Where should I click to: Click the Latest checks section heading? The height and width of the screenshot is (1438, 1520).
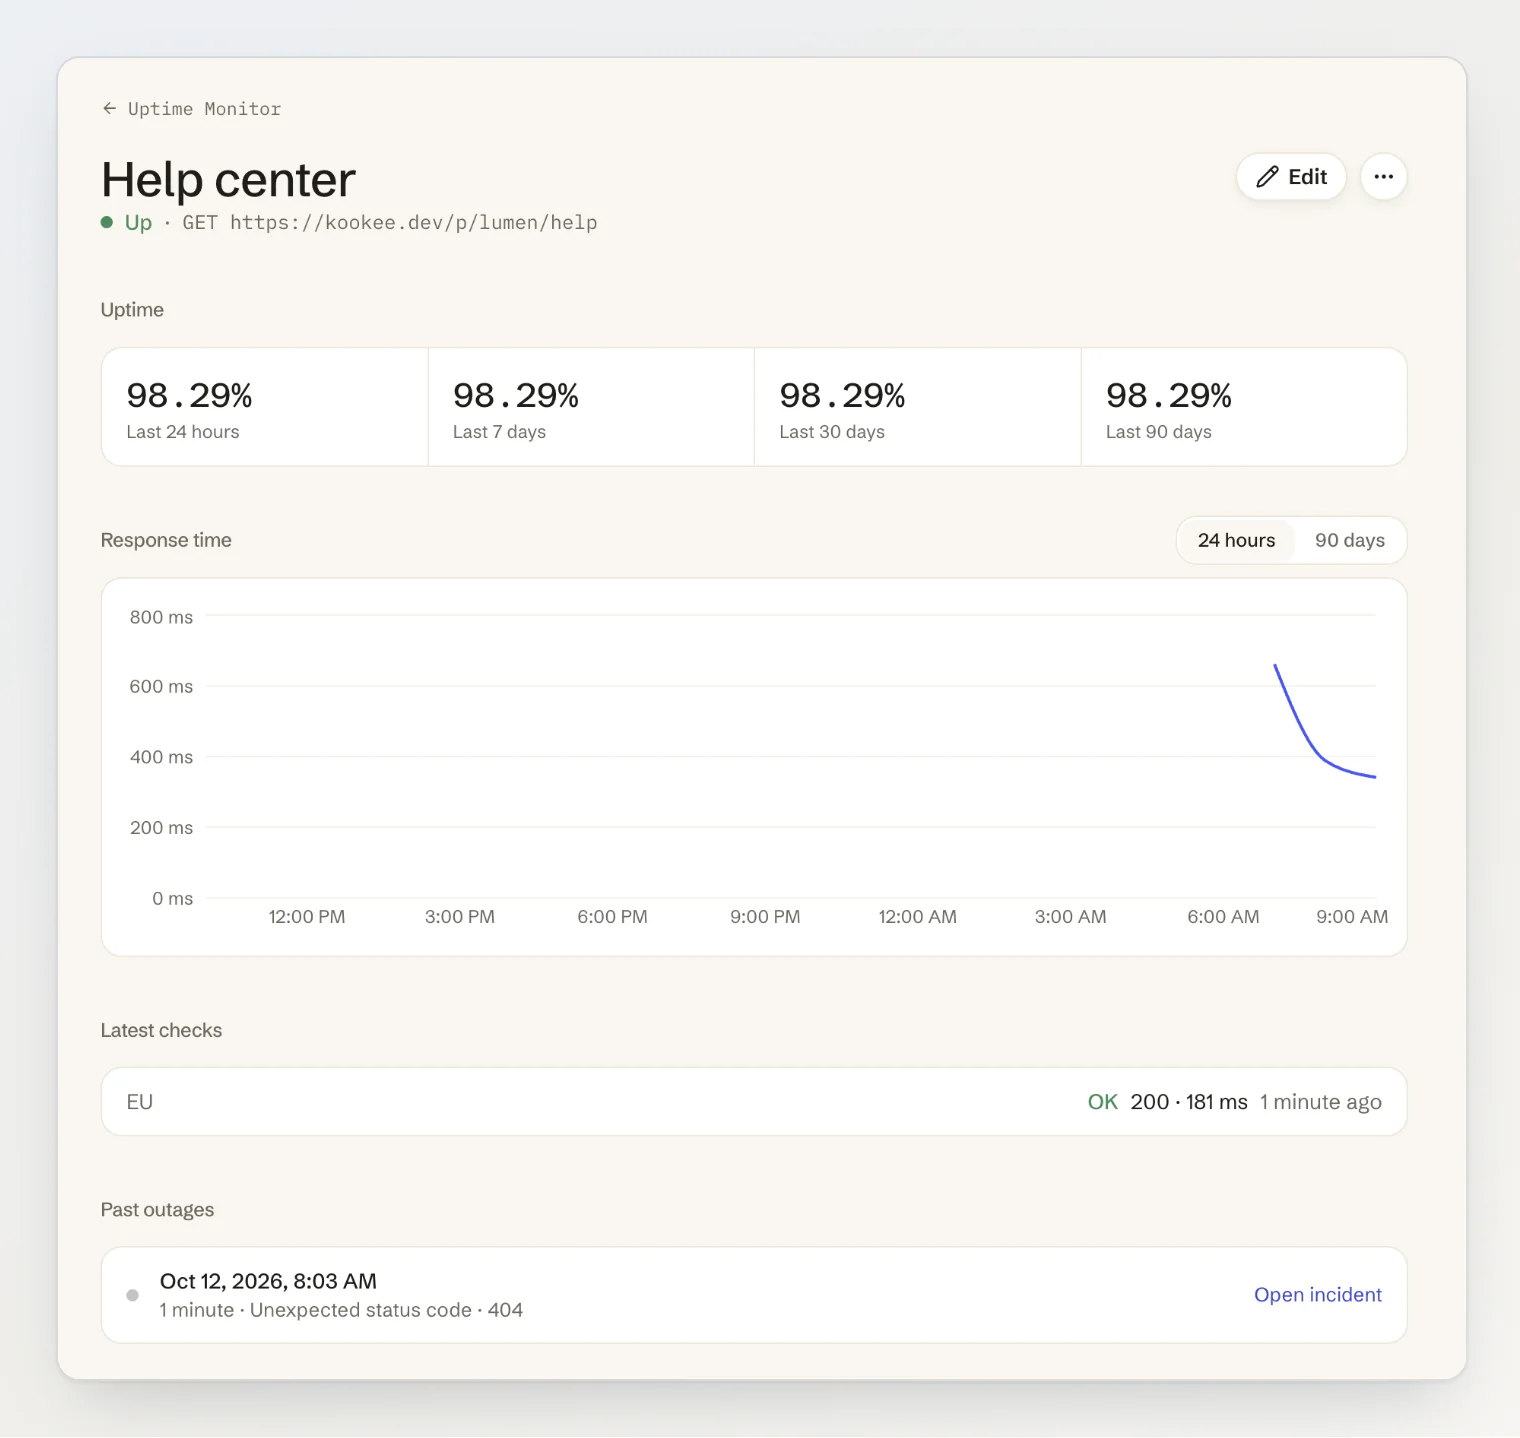[161, 1030]
